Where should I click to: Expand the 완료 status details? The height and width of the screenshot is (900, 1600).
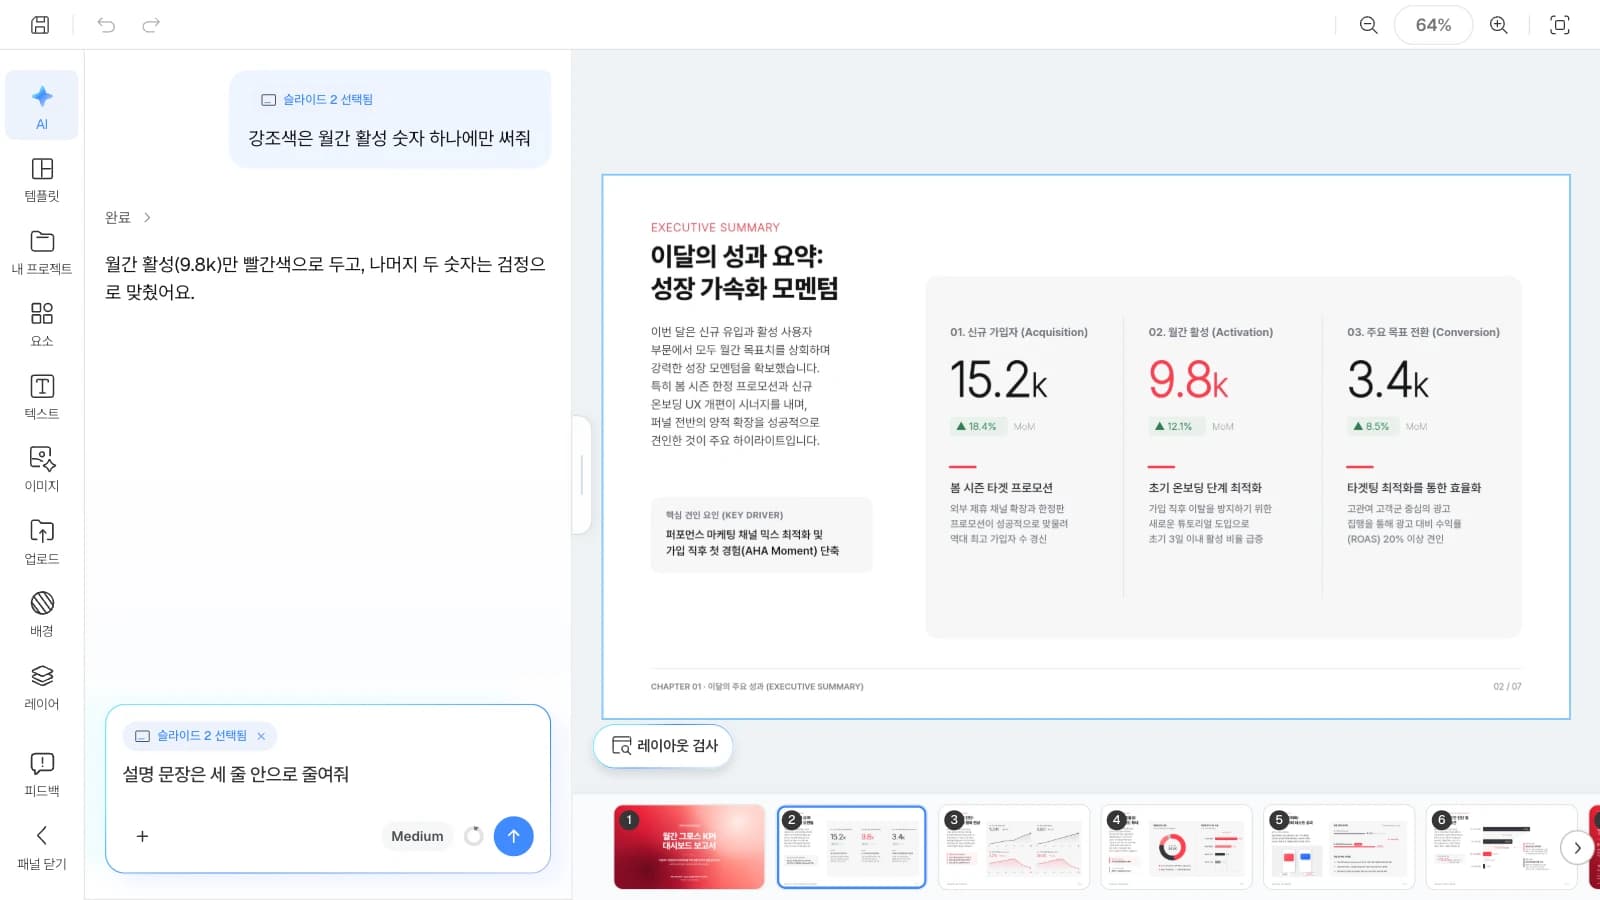coord(128,217)
